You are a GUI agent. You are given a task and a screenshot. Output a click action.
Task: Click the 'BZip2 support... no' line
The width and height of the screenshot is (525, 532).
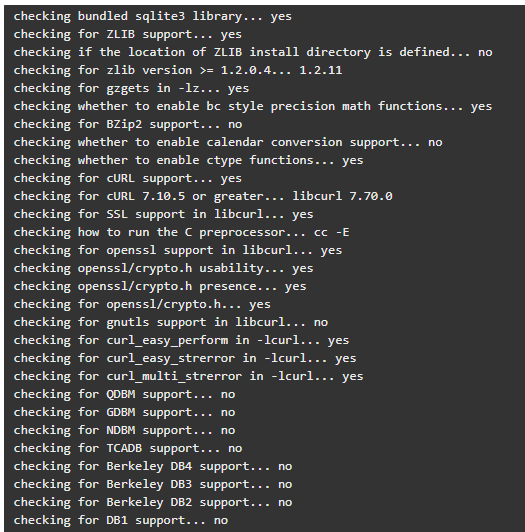128,124
